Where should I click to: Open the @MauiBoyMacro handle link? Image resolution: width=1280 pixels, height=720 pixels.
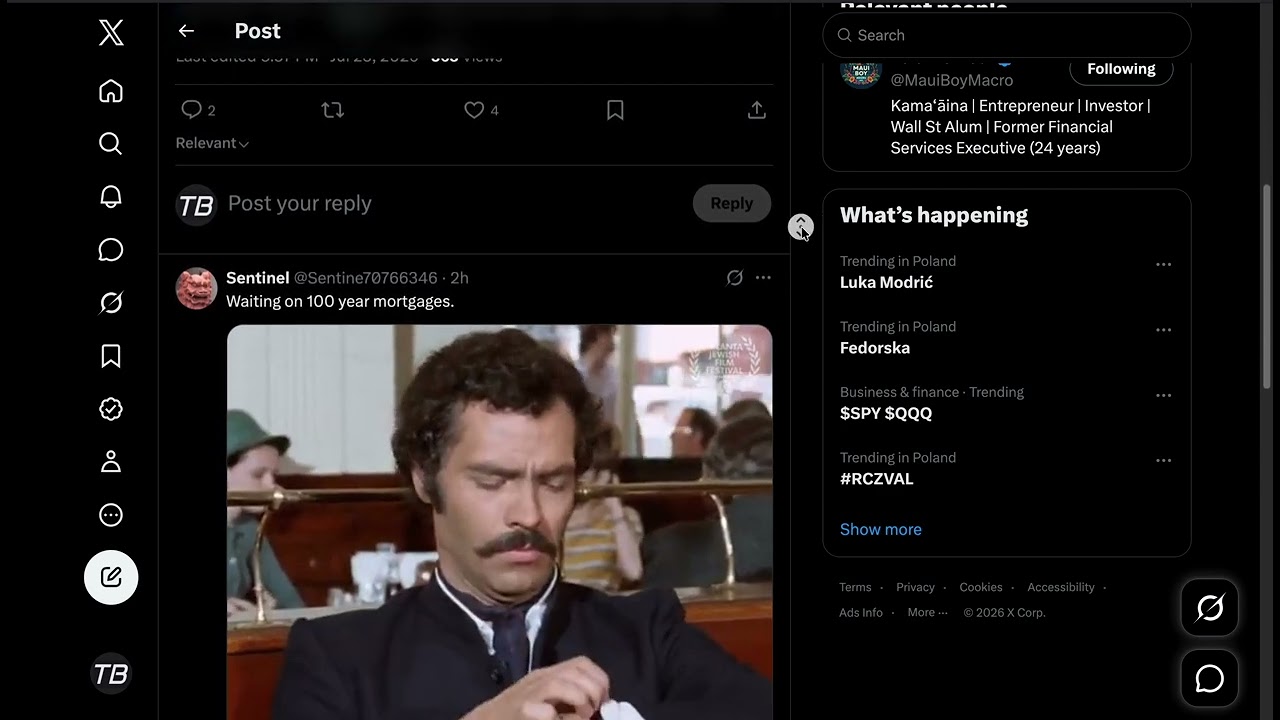[x=952, y=80]
